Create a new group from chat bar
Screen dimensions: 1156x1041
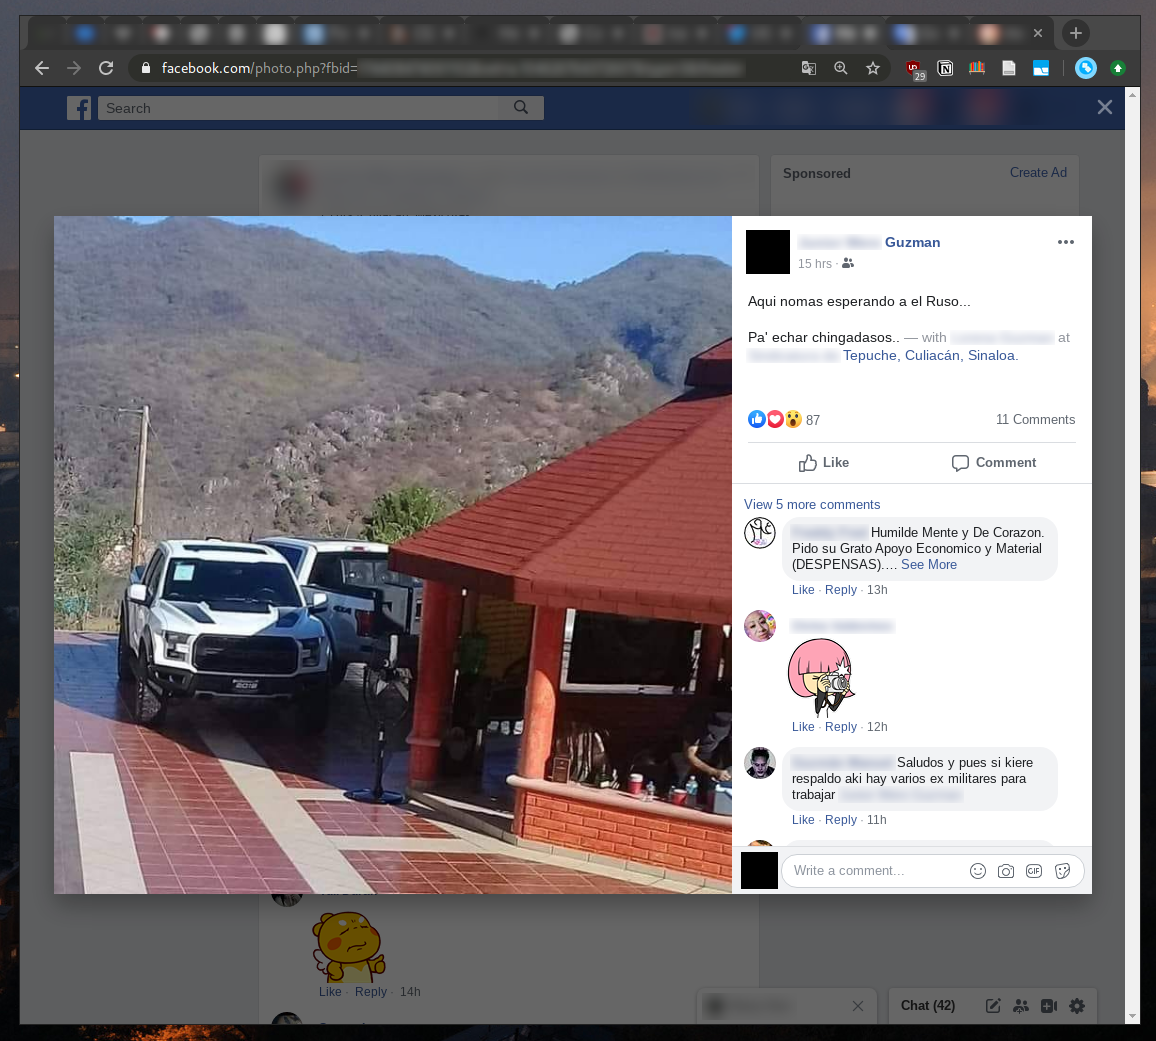pyautogui.click(x=1021, y=1006)
